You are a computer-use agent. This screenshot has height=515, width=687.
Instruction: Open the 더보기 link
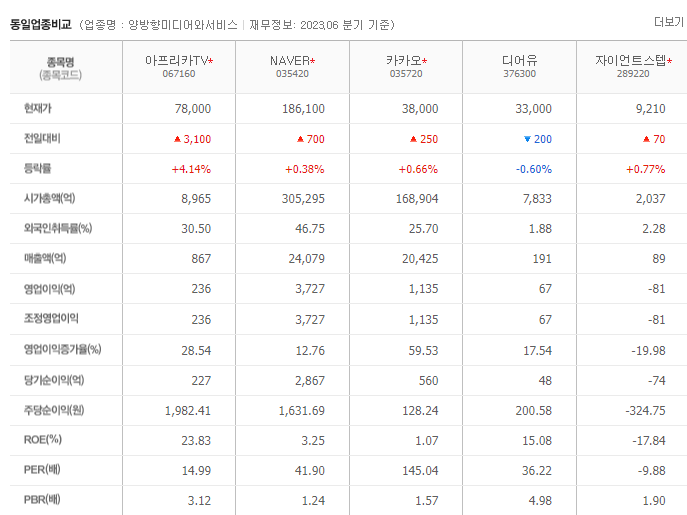coord(669,22)
